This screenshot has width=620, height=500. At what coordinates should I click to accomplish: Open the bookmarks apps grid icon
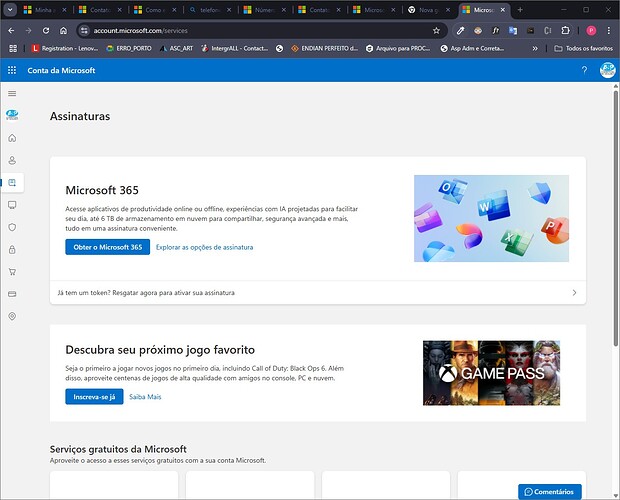(x=13, y=48)
